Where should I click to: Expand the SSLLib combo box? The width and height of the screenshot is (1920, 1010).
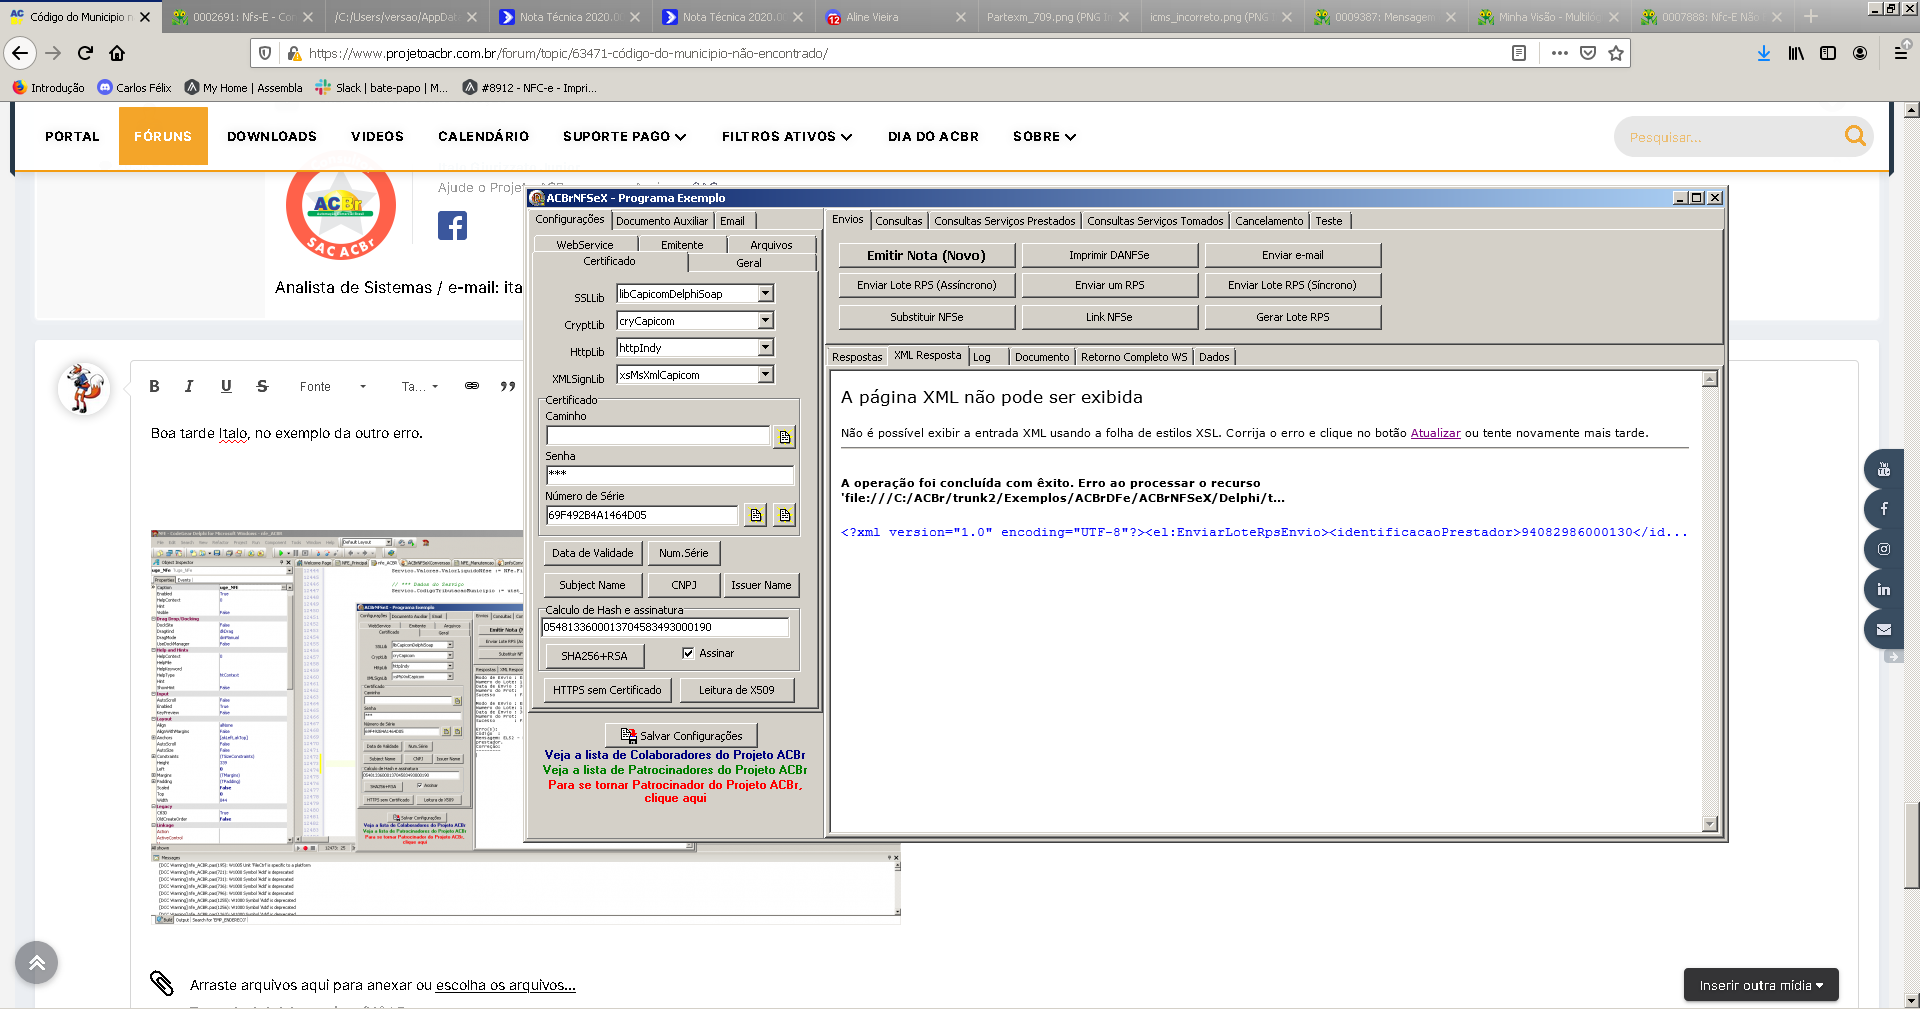(765, 294)
